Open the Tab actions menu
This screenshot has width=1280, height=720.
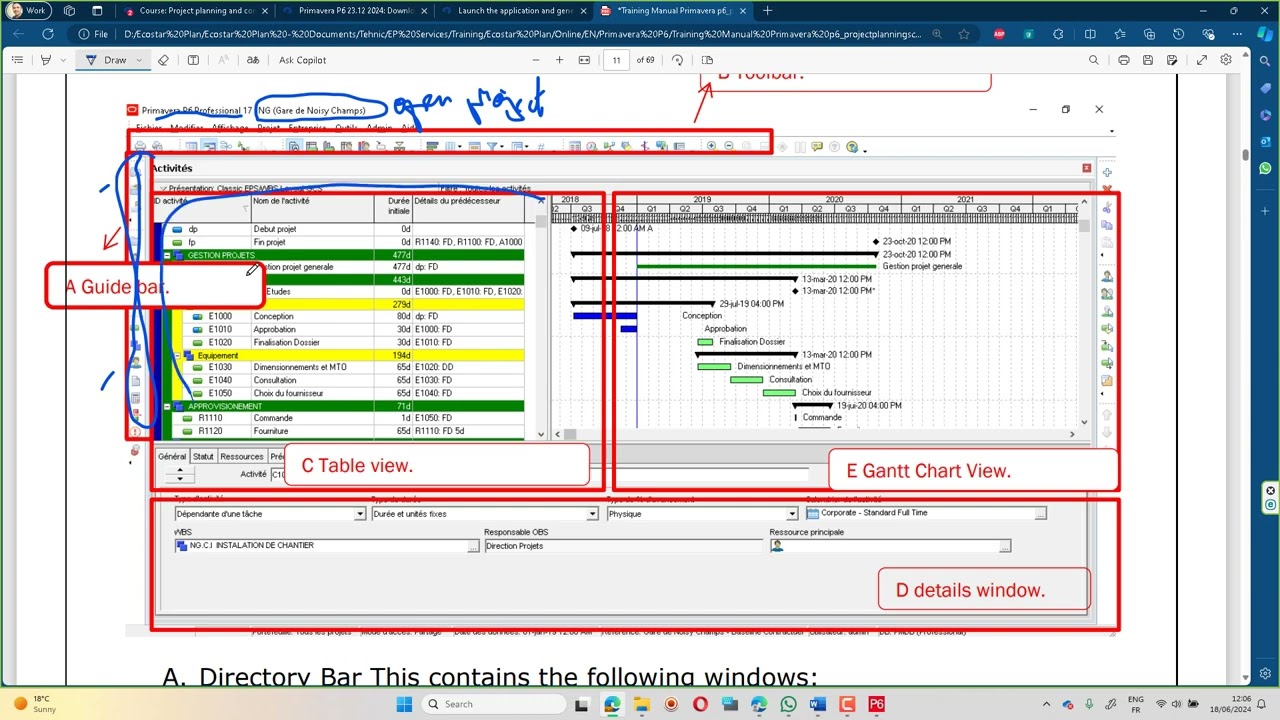(x=97, y=11)
